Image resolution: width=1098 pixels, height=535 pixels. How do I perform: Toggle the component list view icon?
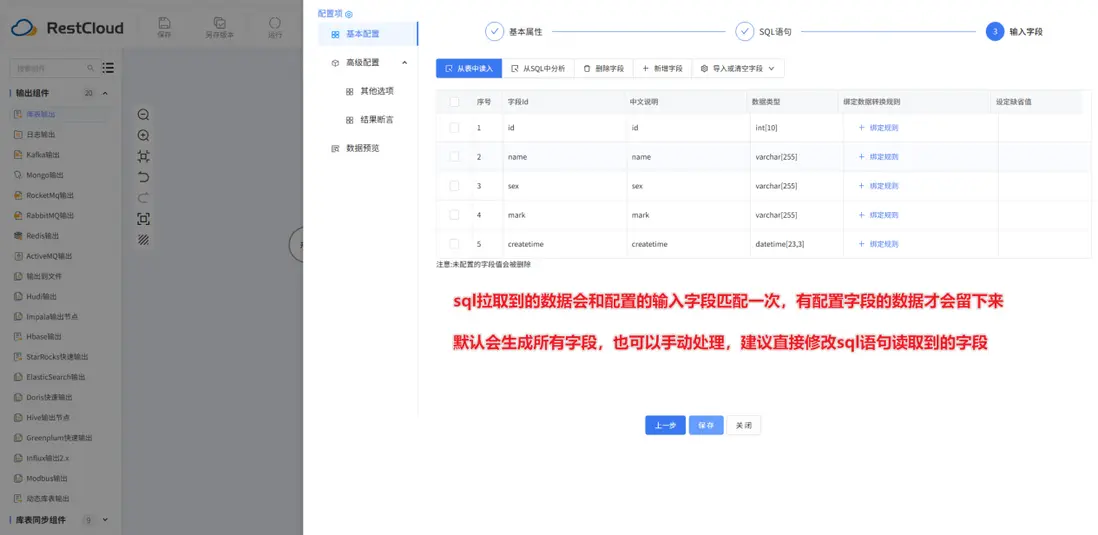[x=108, y=68]
